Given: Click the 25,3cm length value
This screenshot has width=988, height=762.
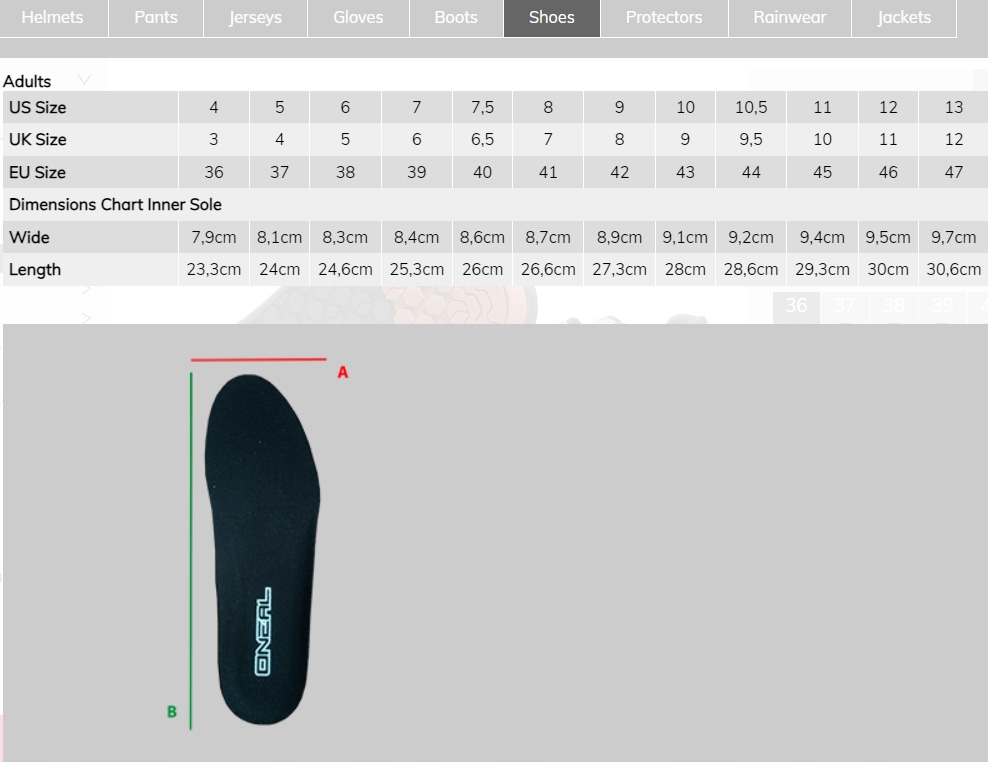Looking at the screenshot, I should 416,270.
